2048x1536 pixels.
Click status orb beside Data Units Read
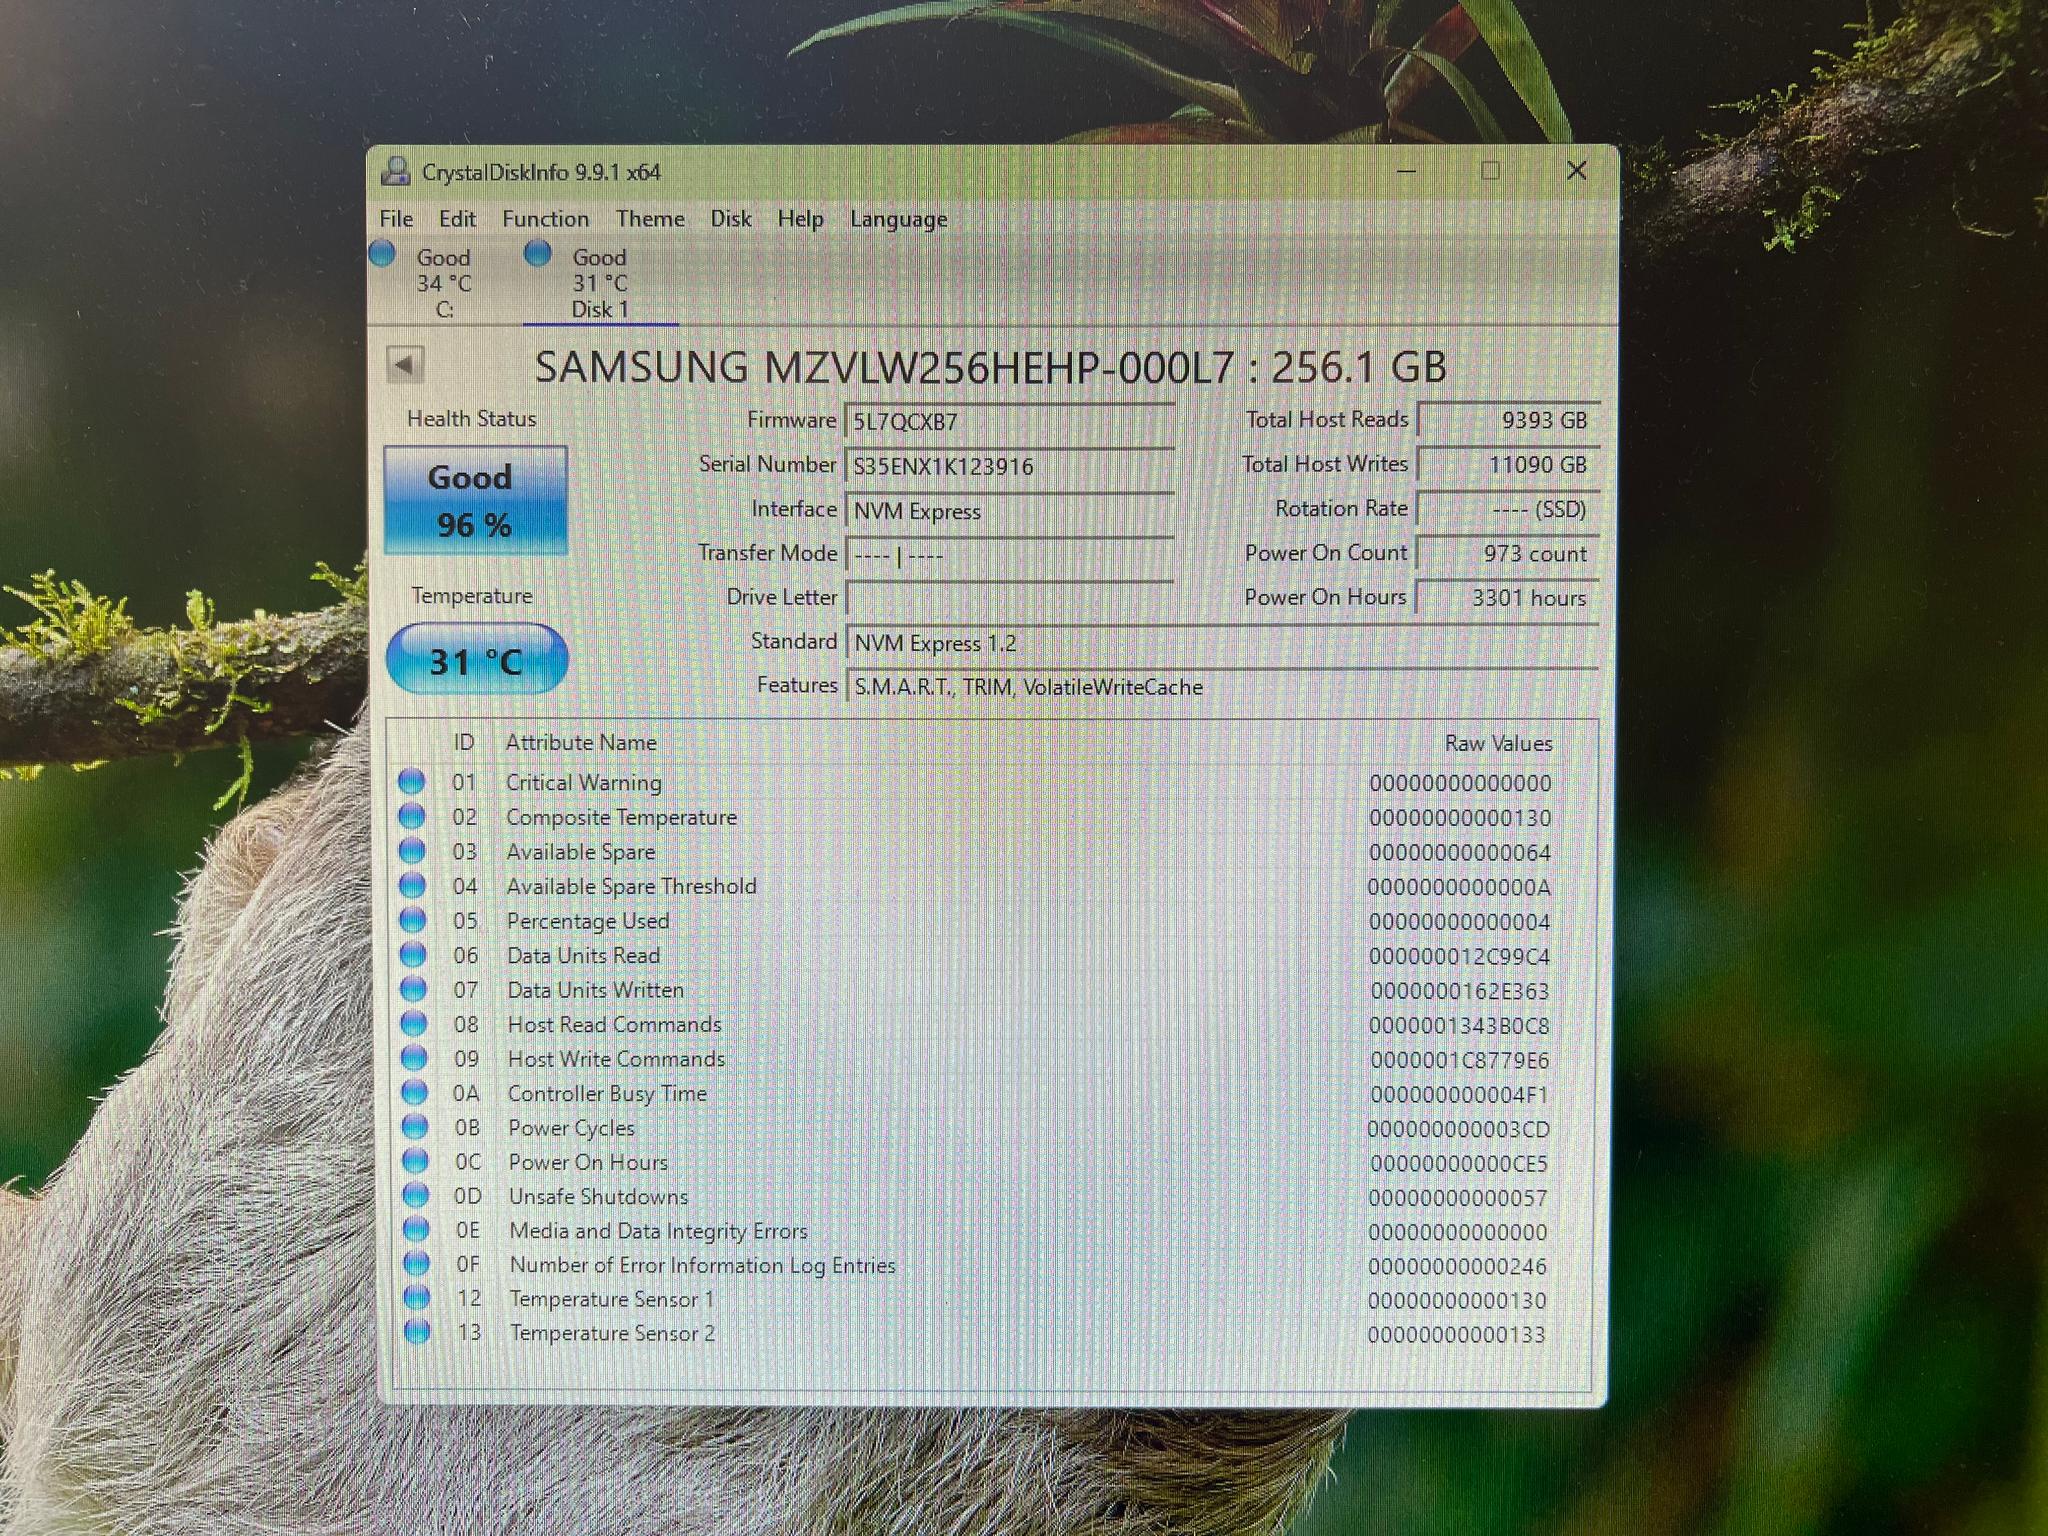click(x=413, y=954)
